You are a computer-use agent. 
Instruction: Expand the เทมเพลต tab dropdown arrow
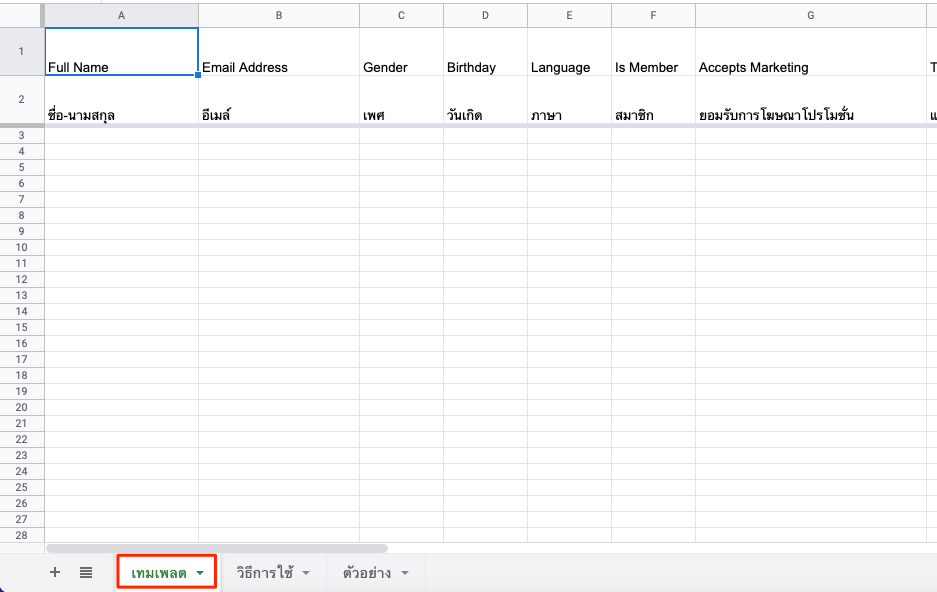pos(200,573)
